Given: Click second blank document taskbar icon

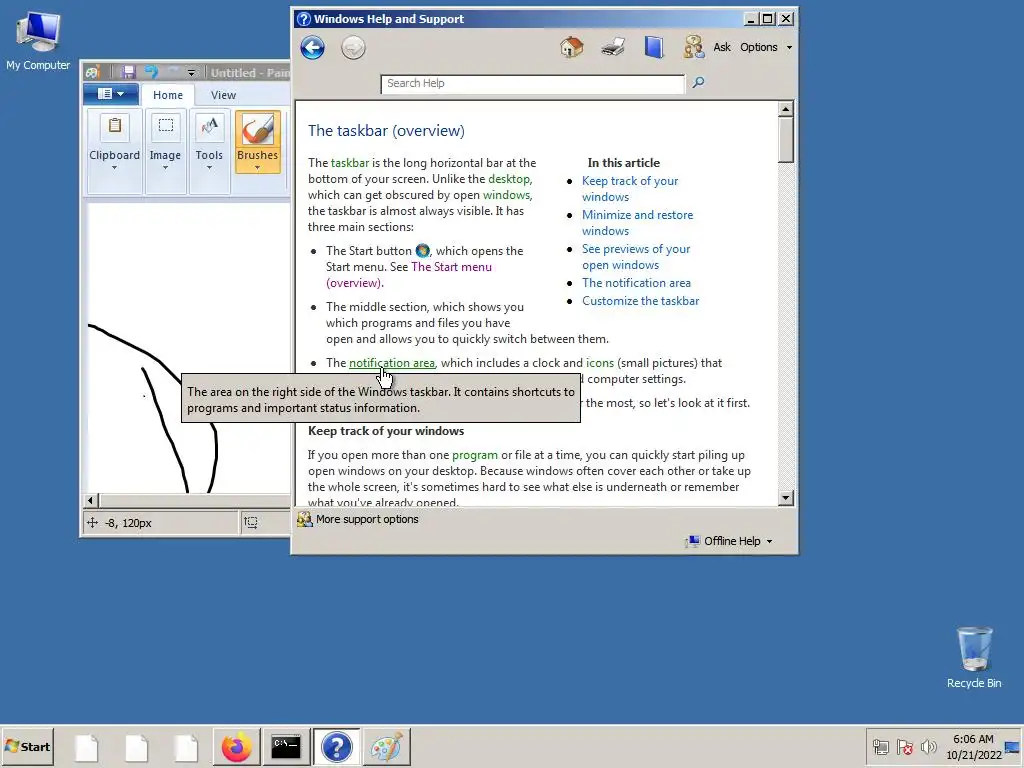Looking at the screenshot, I should point(136,747).
